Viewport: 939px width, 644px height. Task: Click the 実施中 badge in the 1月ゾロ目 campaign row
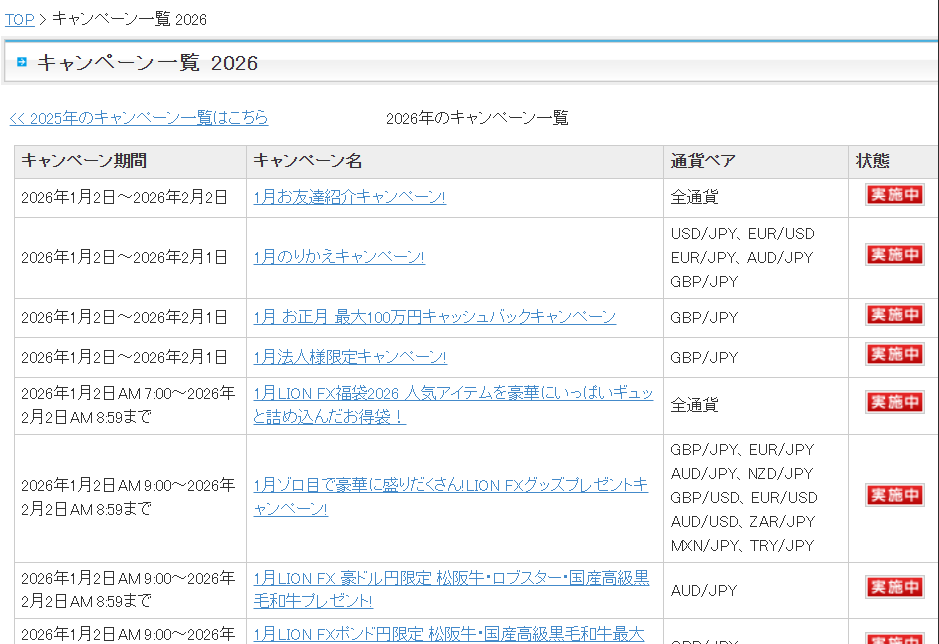click(894, 496)
